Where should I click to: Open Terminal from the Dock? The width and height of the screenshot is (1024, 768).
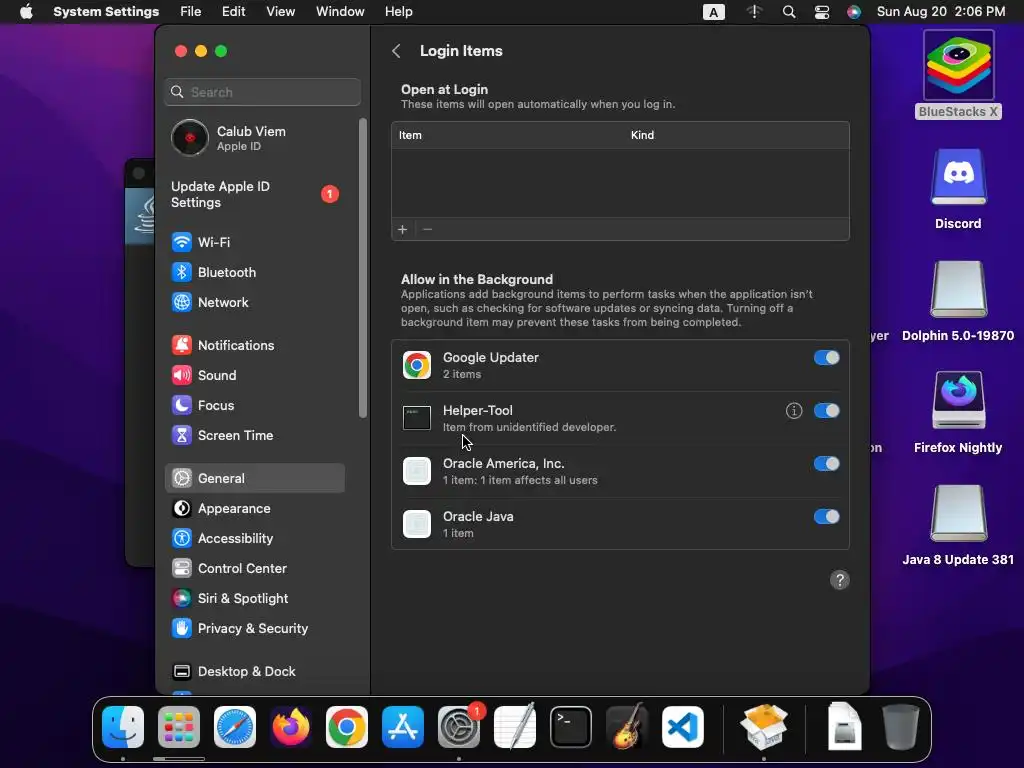click(571, 727)
